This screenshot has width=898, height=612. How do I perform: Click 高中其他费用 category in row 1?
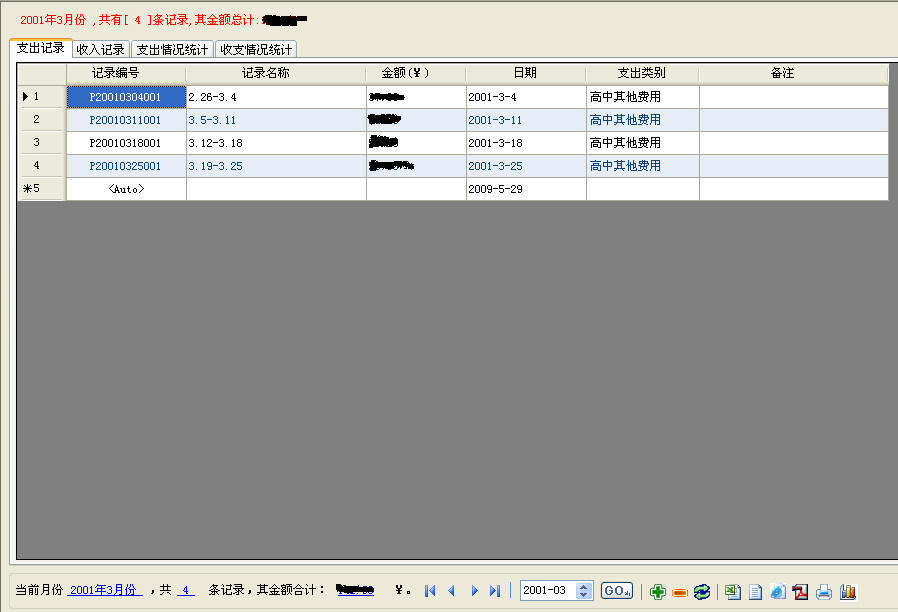click(x=643, y=97)
